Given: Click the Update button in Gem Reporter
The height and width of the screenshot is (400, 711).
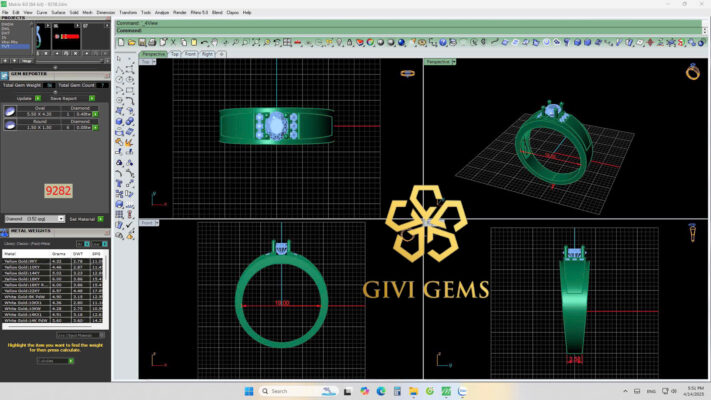Looking at the screenshot, I should point(24,98).
